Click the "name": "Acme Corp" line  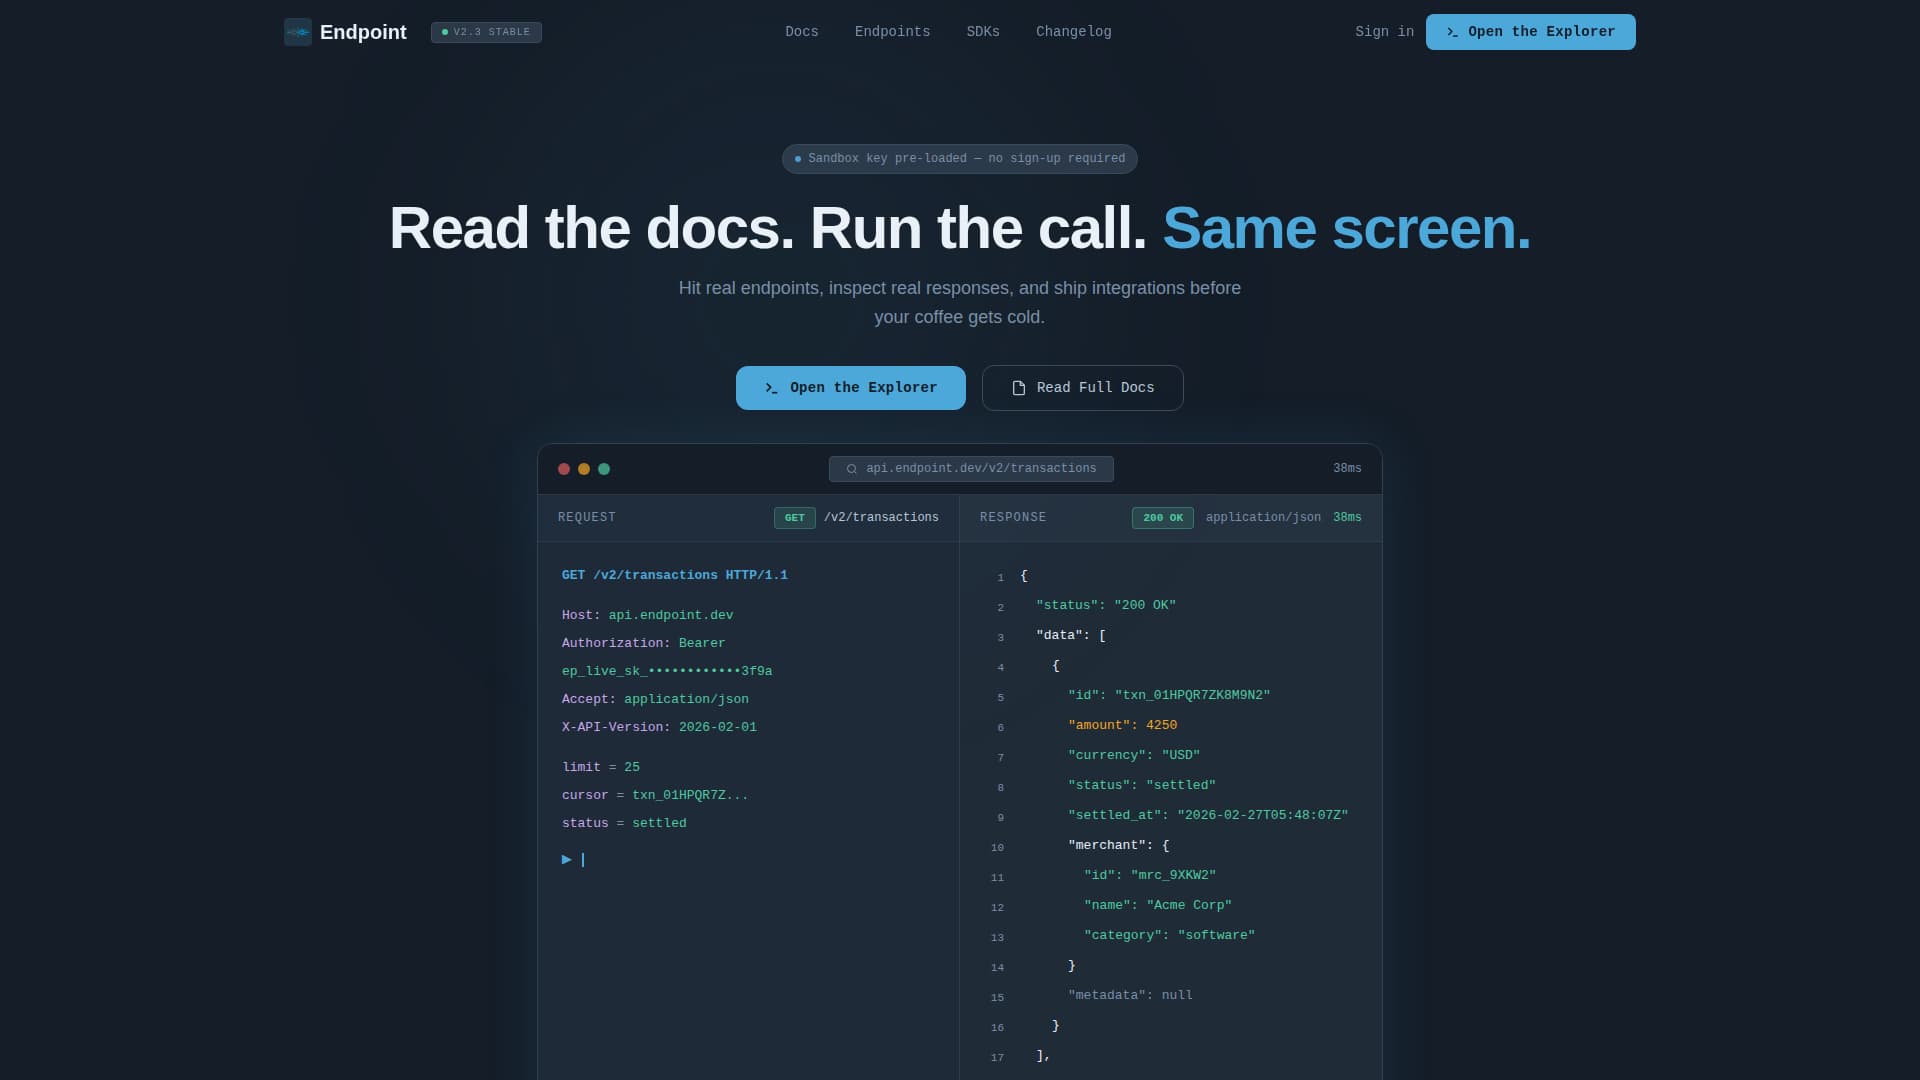coord(1158,906)
